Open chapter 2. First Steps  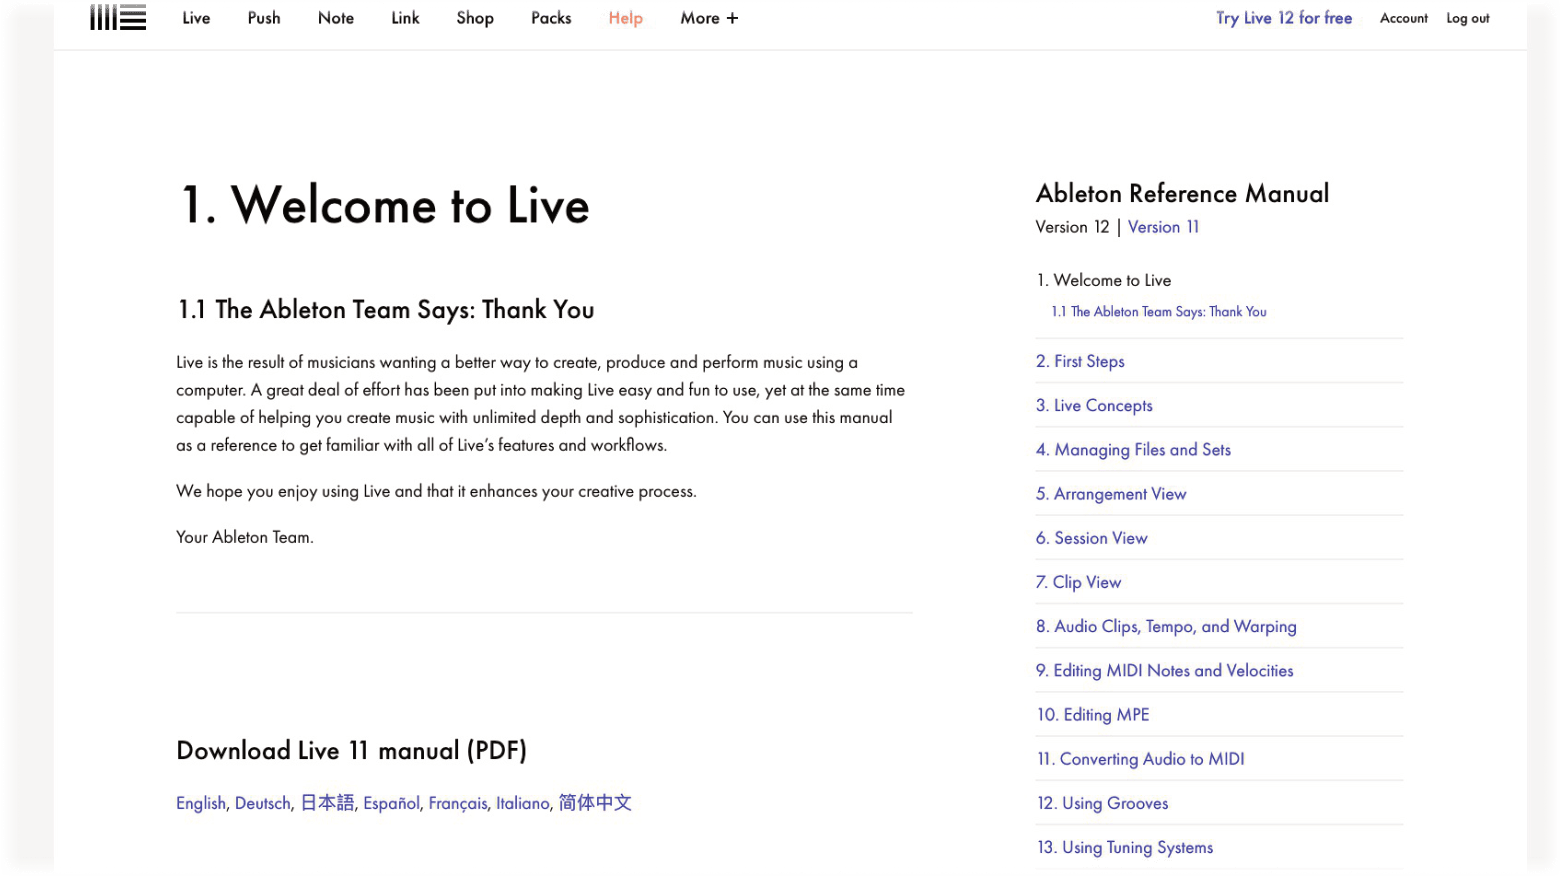click(1080, 361)
